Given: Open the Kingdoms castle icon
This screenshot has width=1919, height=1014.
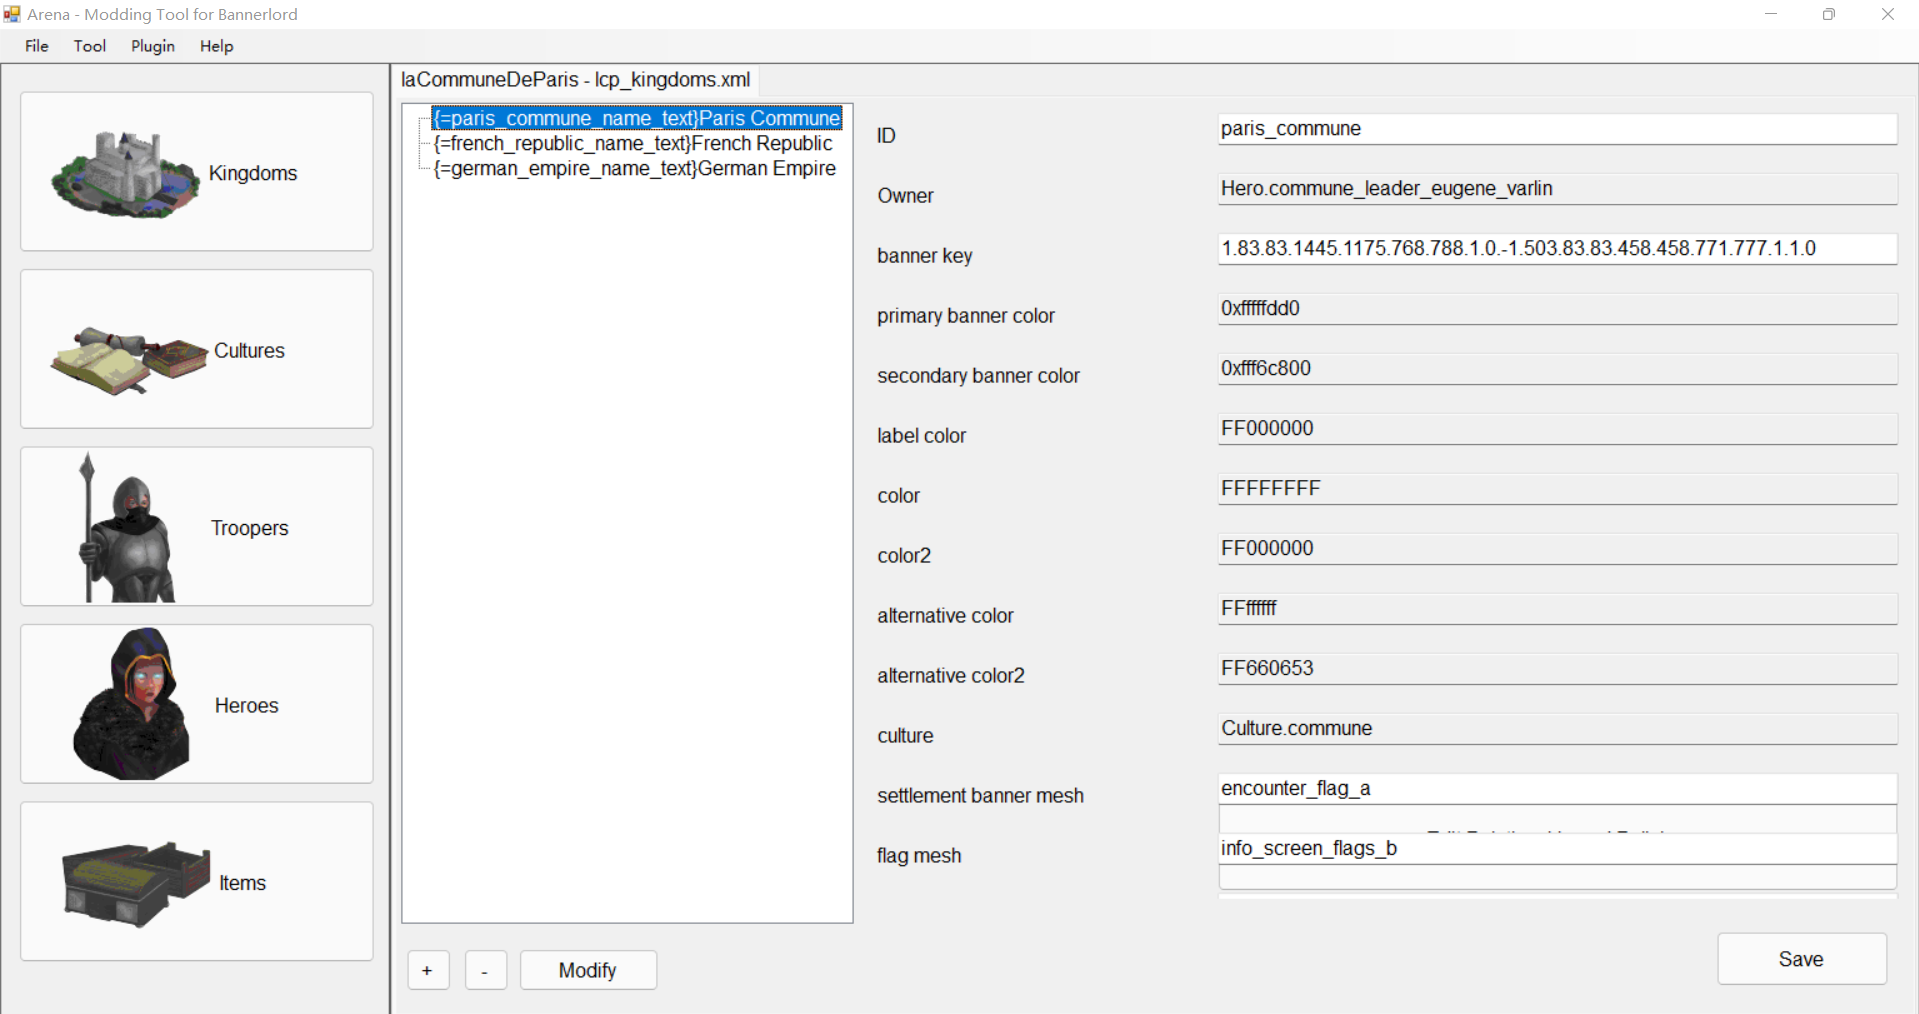Looking at the screenshot, I should click(125, 174).
